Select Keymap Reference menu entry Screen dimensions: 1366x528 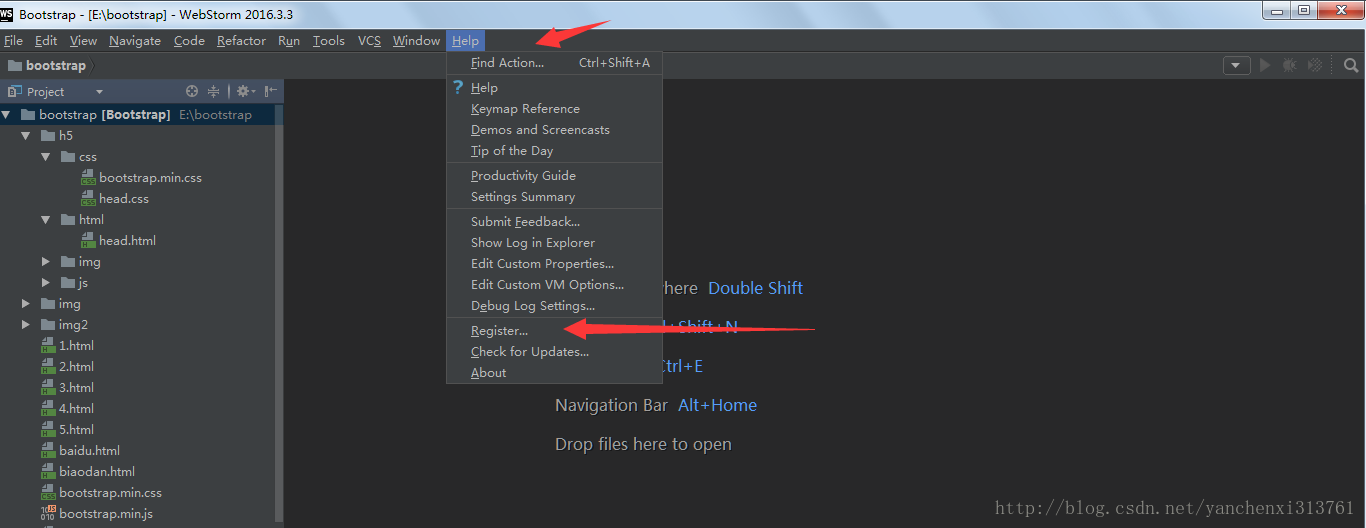coord(554,109)
